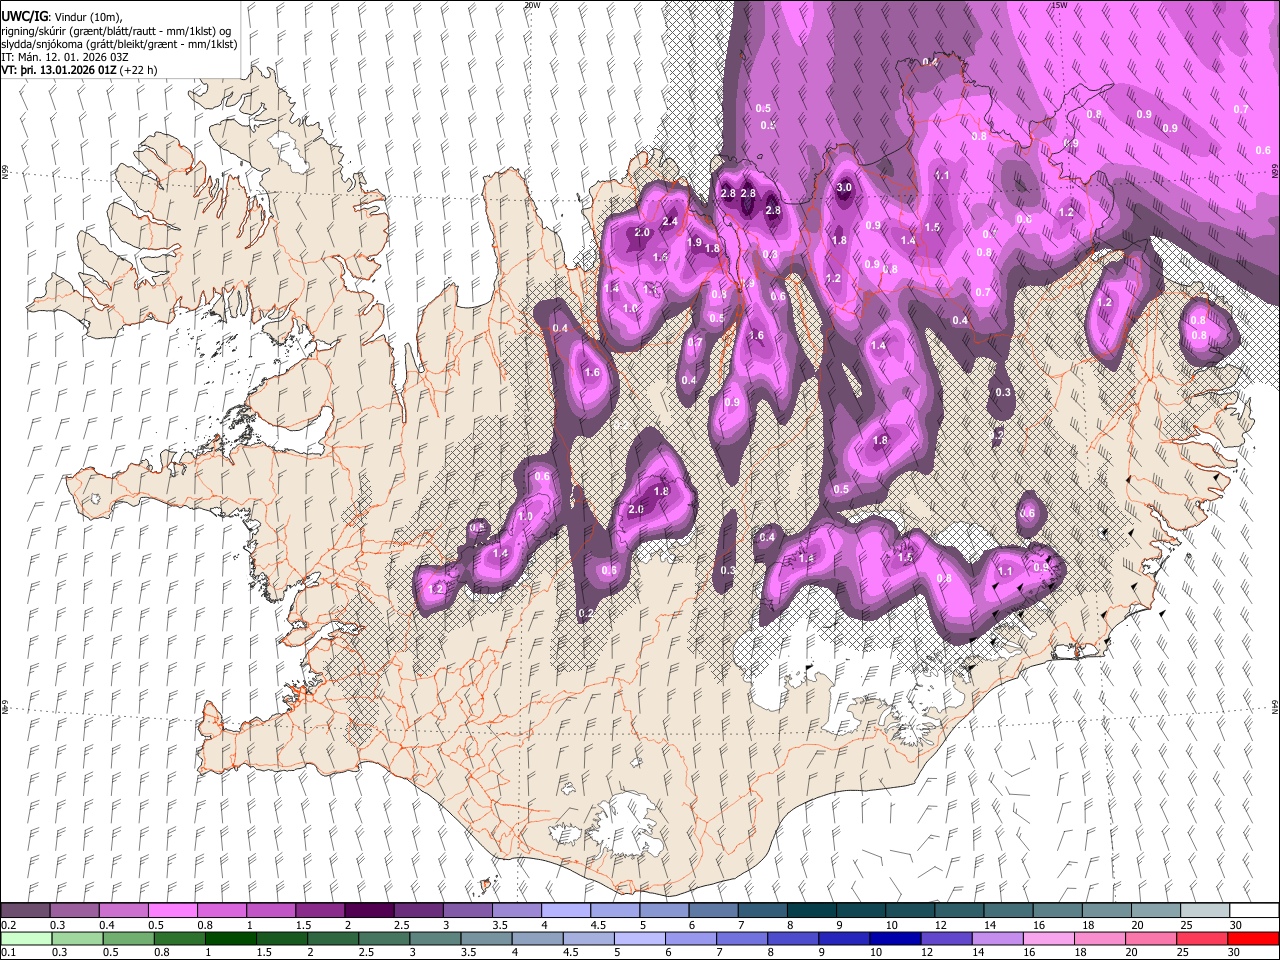
Task: Click the bright pink 0.5–0.8 snow legend swatch
Action: point(172,911)
